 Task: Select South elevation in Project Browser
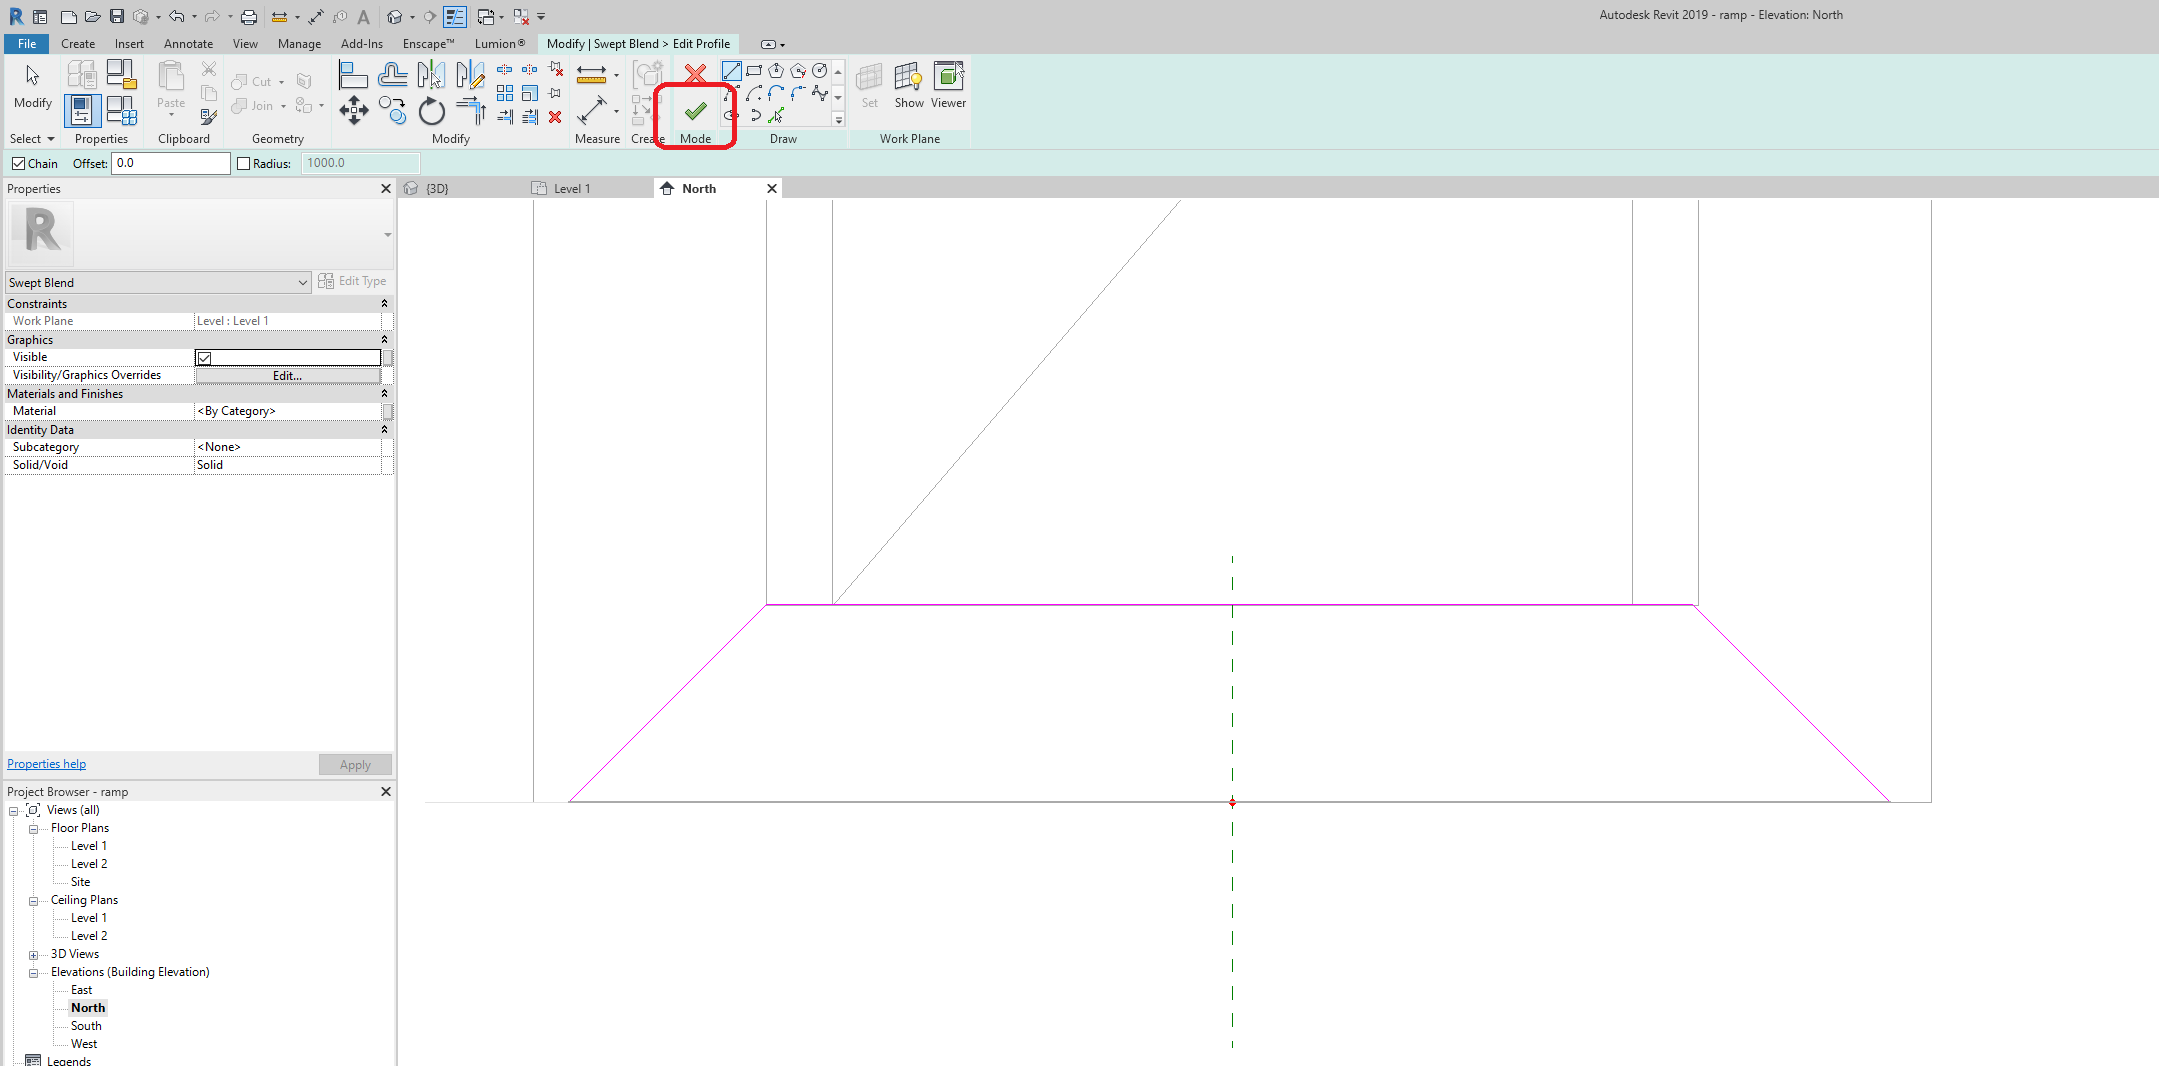86,1026
